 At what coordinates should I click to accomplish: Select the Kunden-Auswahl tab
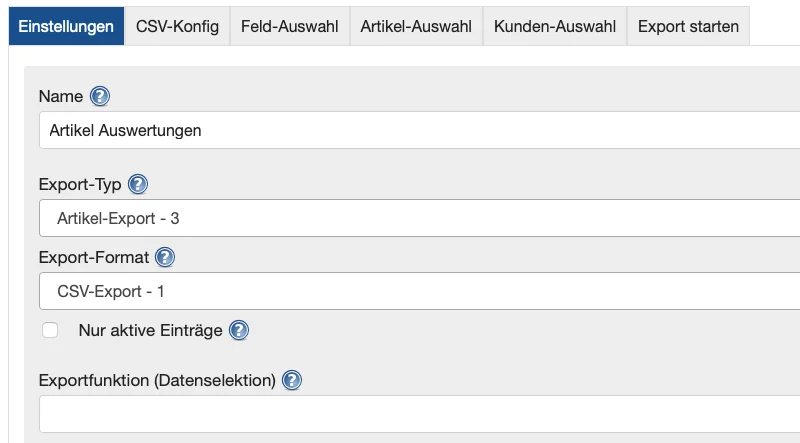(x=555, y=27)
